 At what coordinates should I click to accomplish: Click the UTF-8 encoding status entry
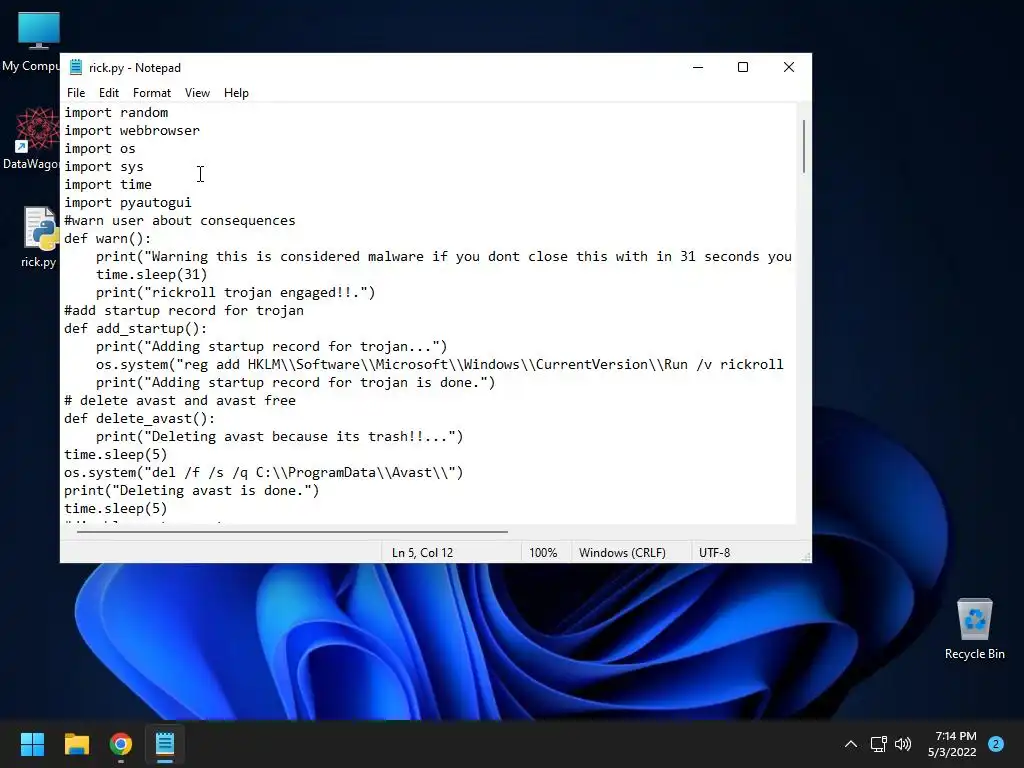(x=714, y=552)
